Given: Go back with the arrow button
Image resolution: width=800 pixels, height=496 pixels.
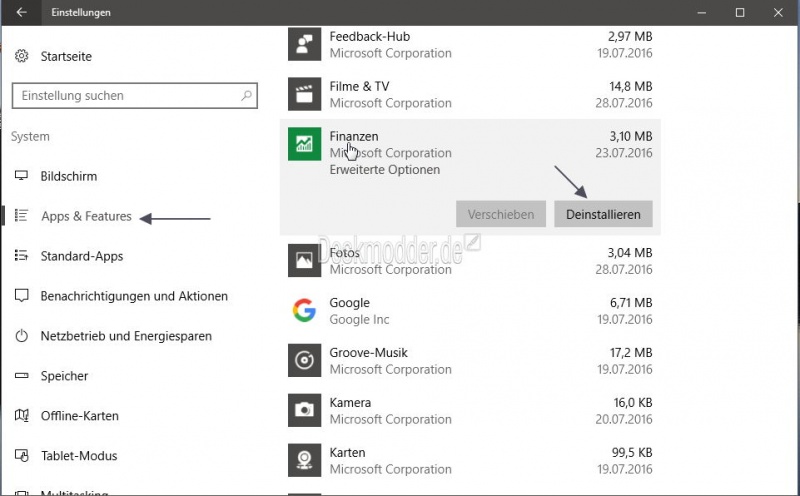Looking at the screenshot, I should coord(21,12).
